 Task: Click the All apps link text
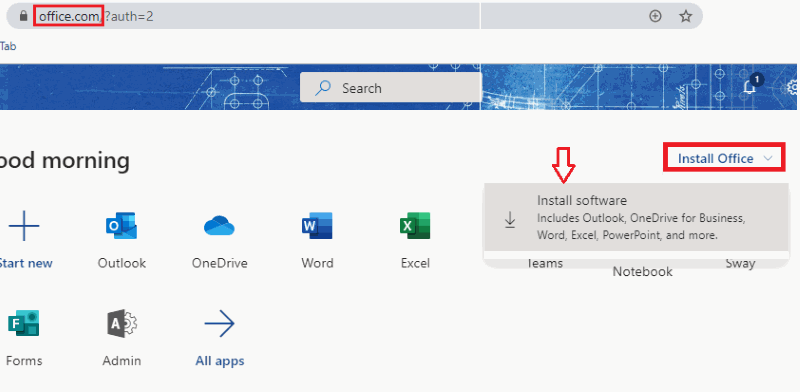[x=220, y=361]
